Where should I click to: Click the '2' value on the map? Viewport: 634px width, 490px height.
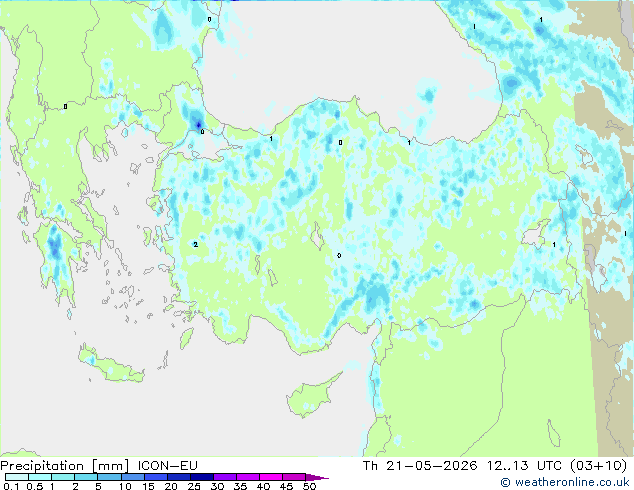196,245
